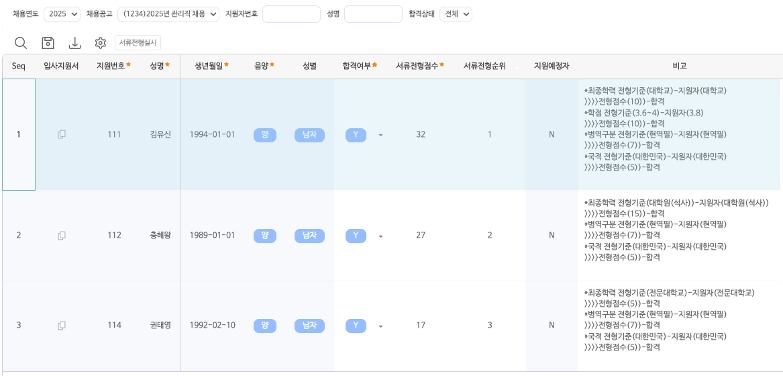
Task: Open the 채용연도 2025 dropdown
Action: pyautogui.click(x=62, y=14)
